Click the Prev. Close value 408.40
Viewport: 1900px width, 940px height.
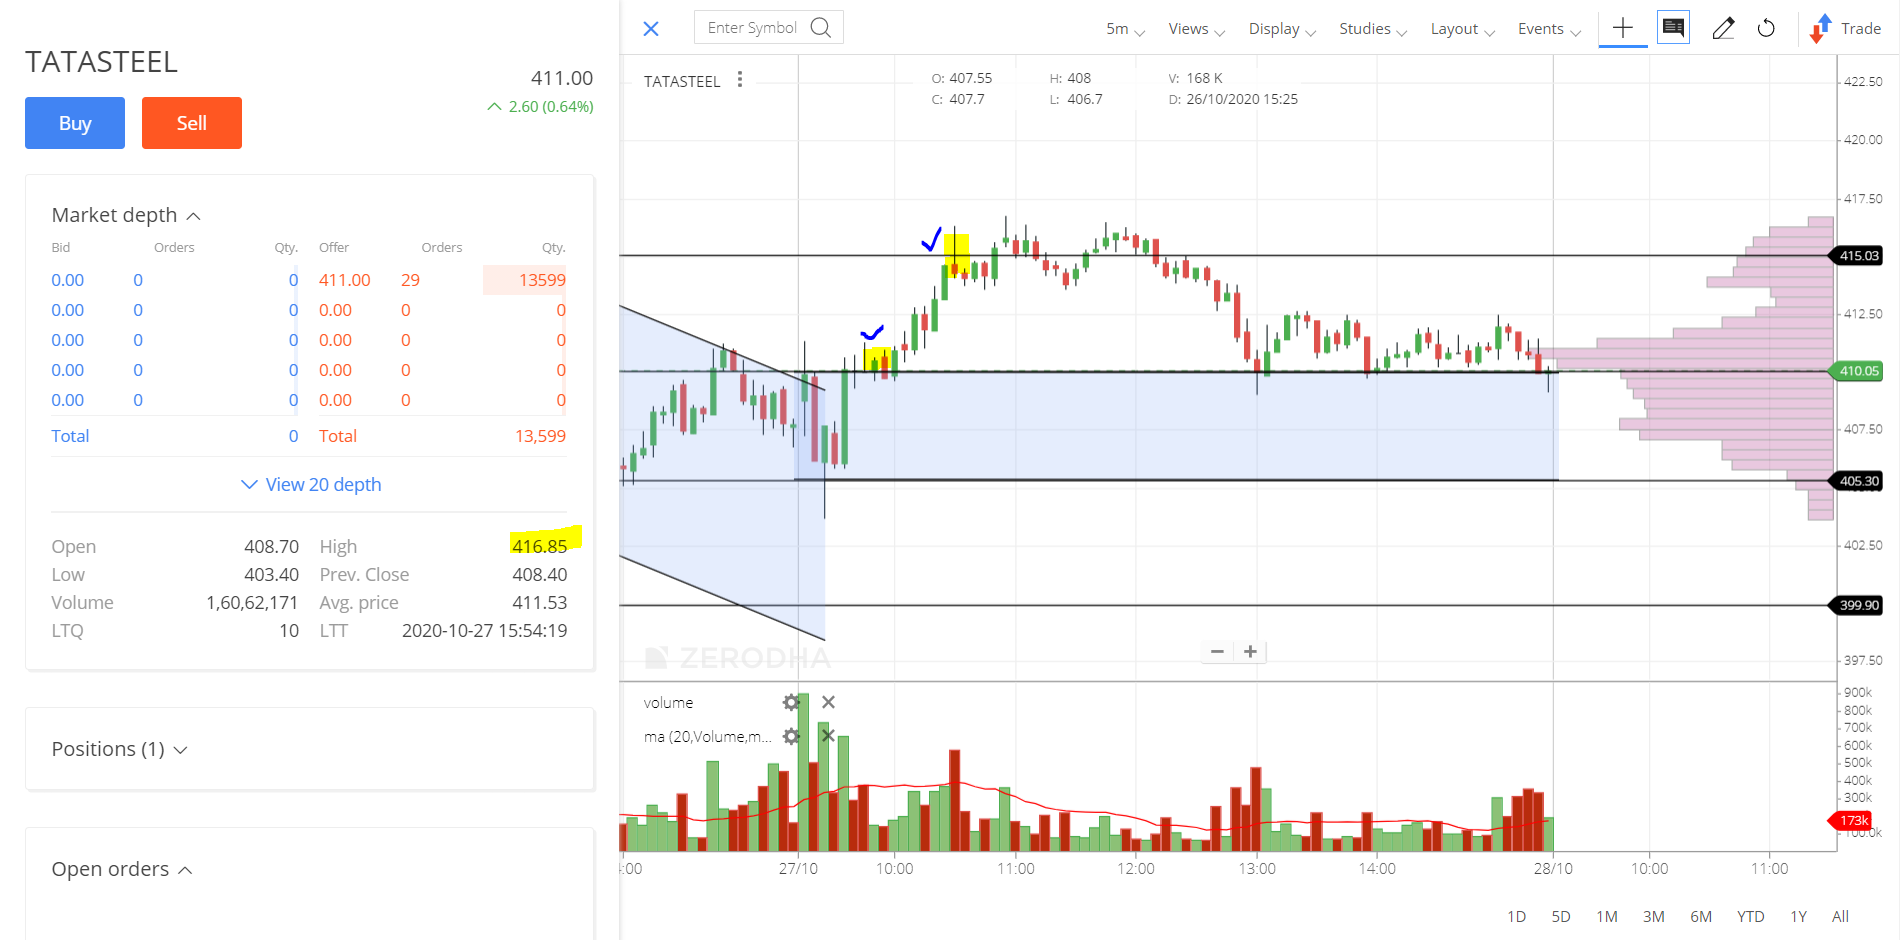(539, 574)
